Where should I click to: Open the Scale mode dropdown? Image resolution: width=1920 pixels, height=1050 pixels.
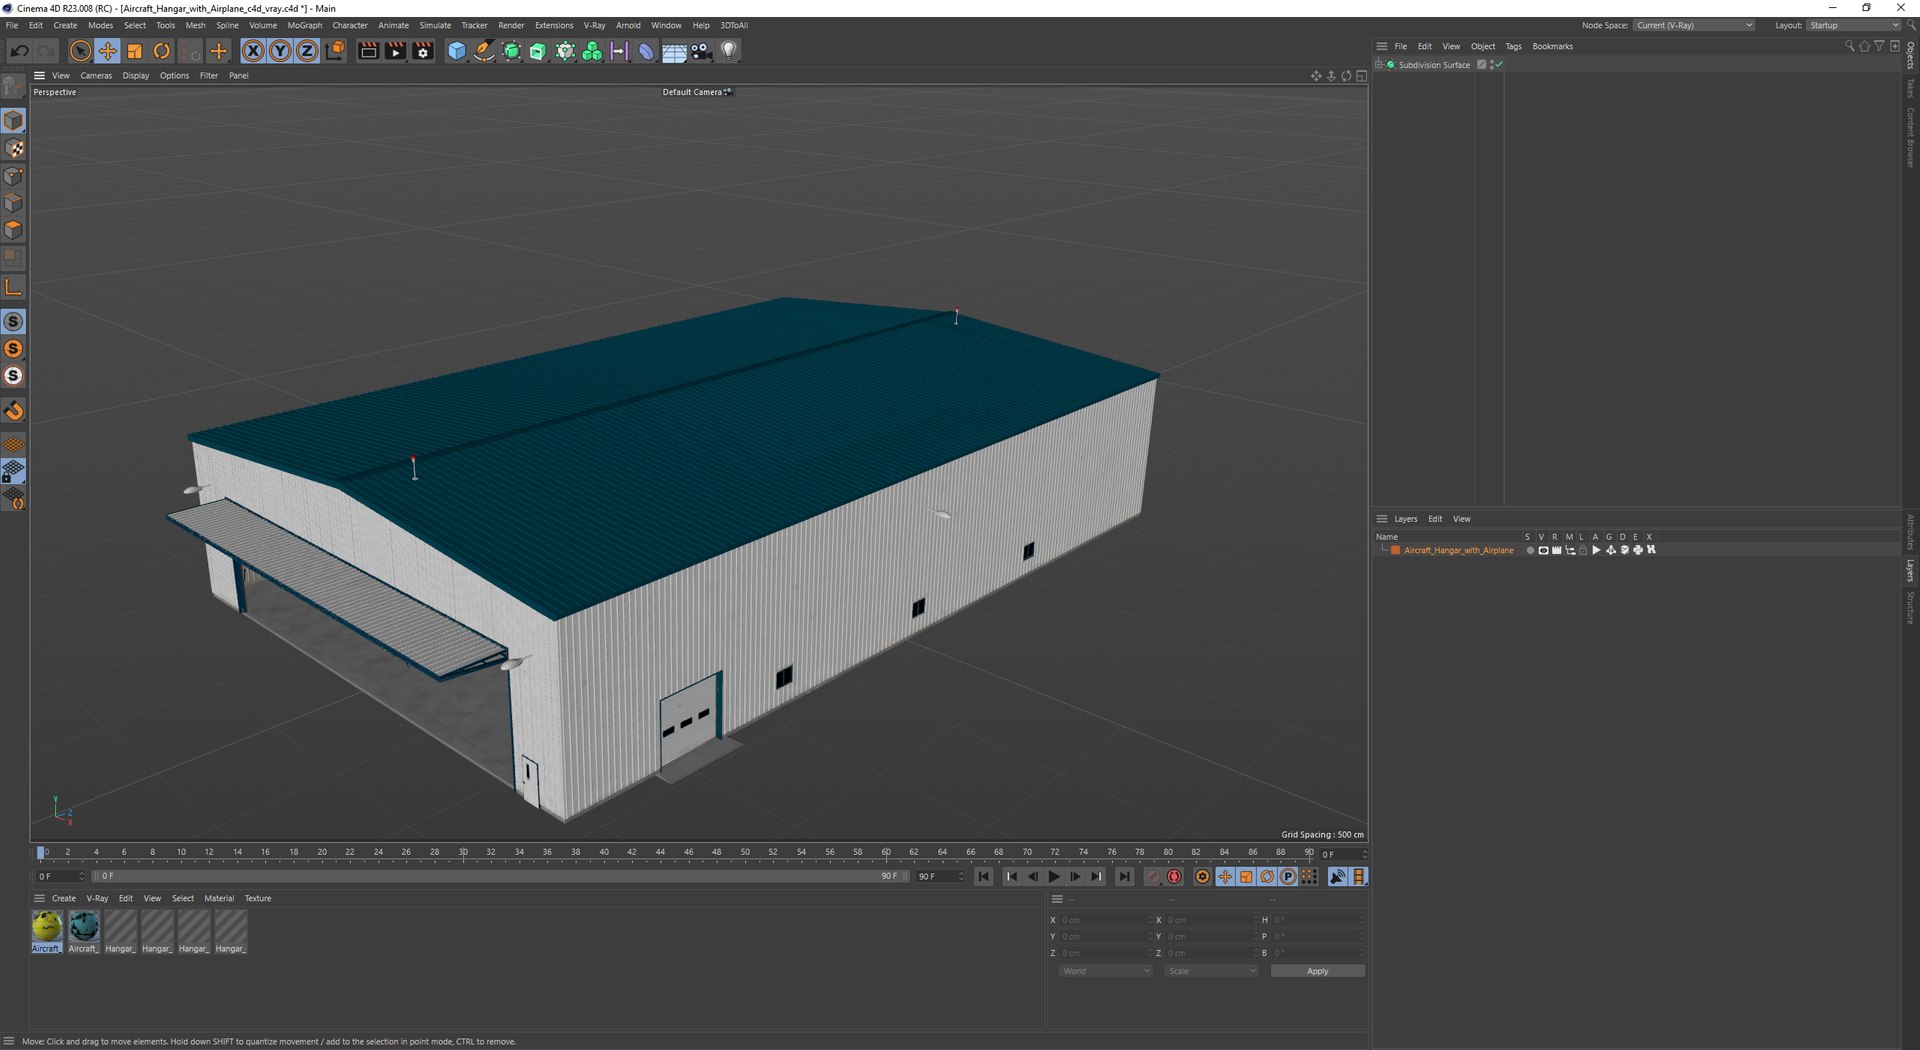tap(1211, 971)
